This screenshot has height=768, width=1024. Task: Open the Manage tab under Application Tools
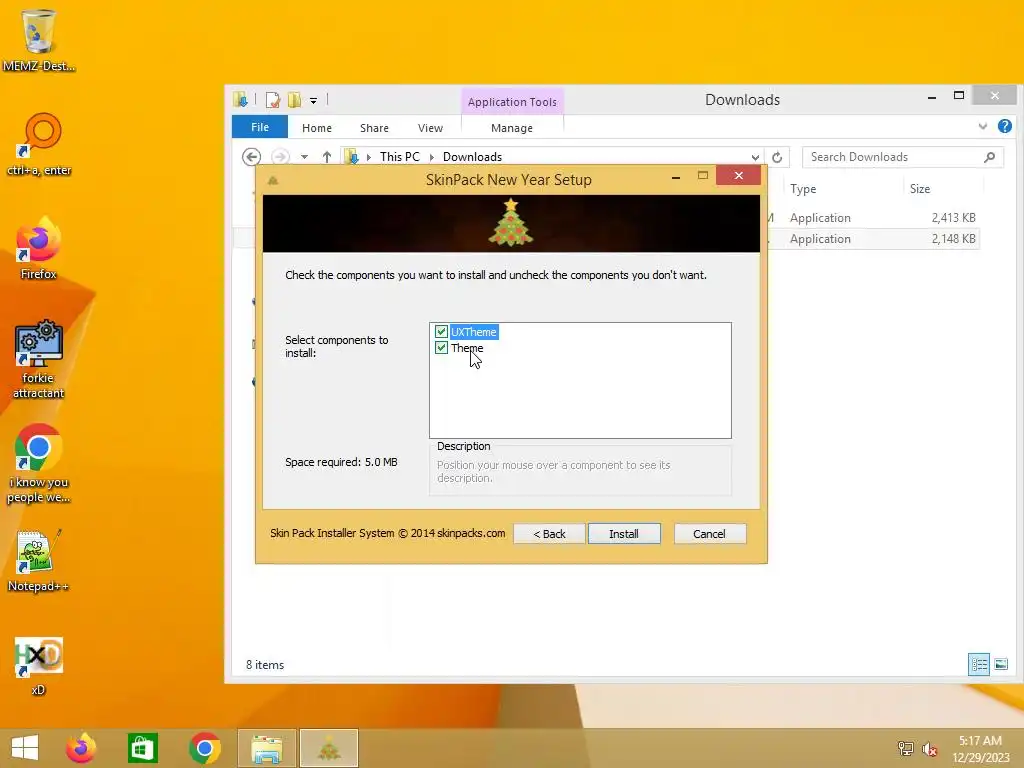click(x=512, y=128)
